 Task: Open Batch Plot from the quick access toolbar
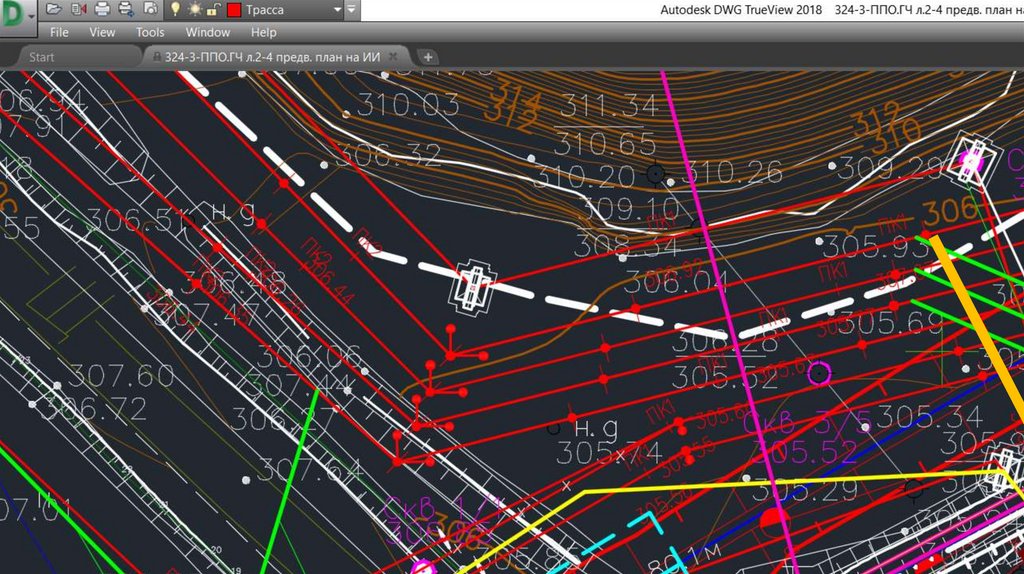point(126,10)
